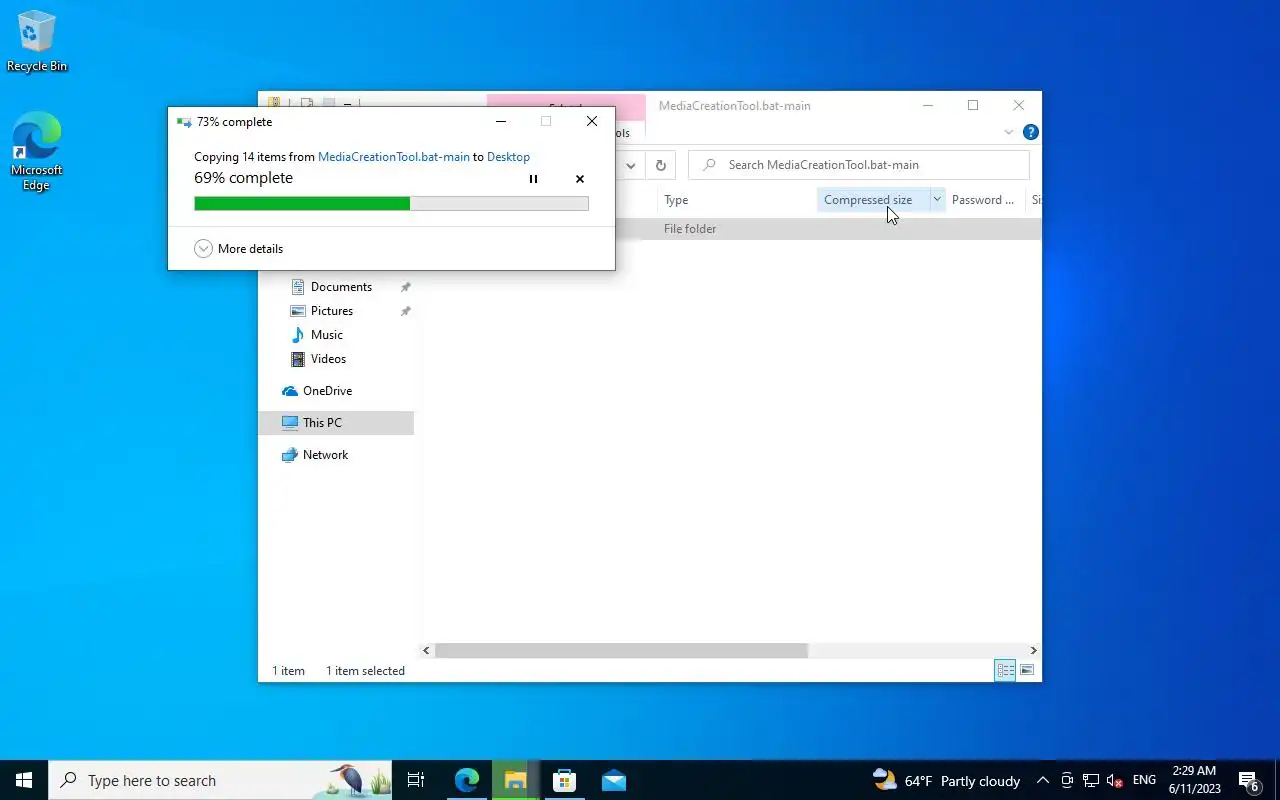Open the notification Action Center

(1249, 780)
